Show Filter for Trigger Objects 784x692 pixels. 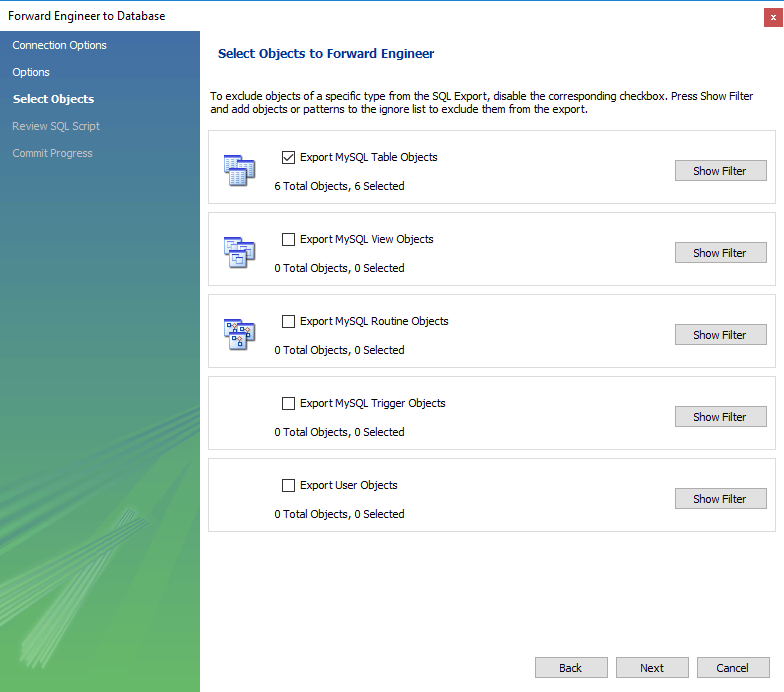pyautogui.click(x=720, y=417)
